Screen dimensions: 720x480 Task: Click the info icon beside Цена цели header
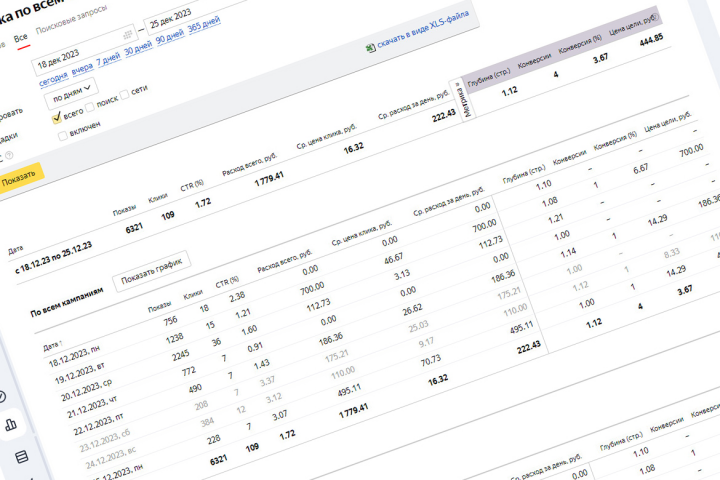coord(655,17)
